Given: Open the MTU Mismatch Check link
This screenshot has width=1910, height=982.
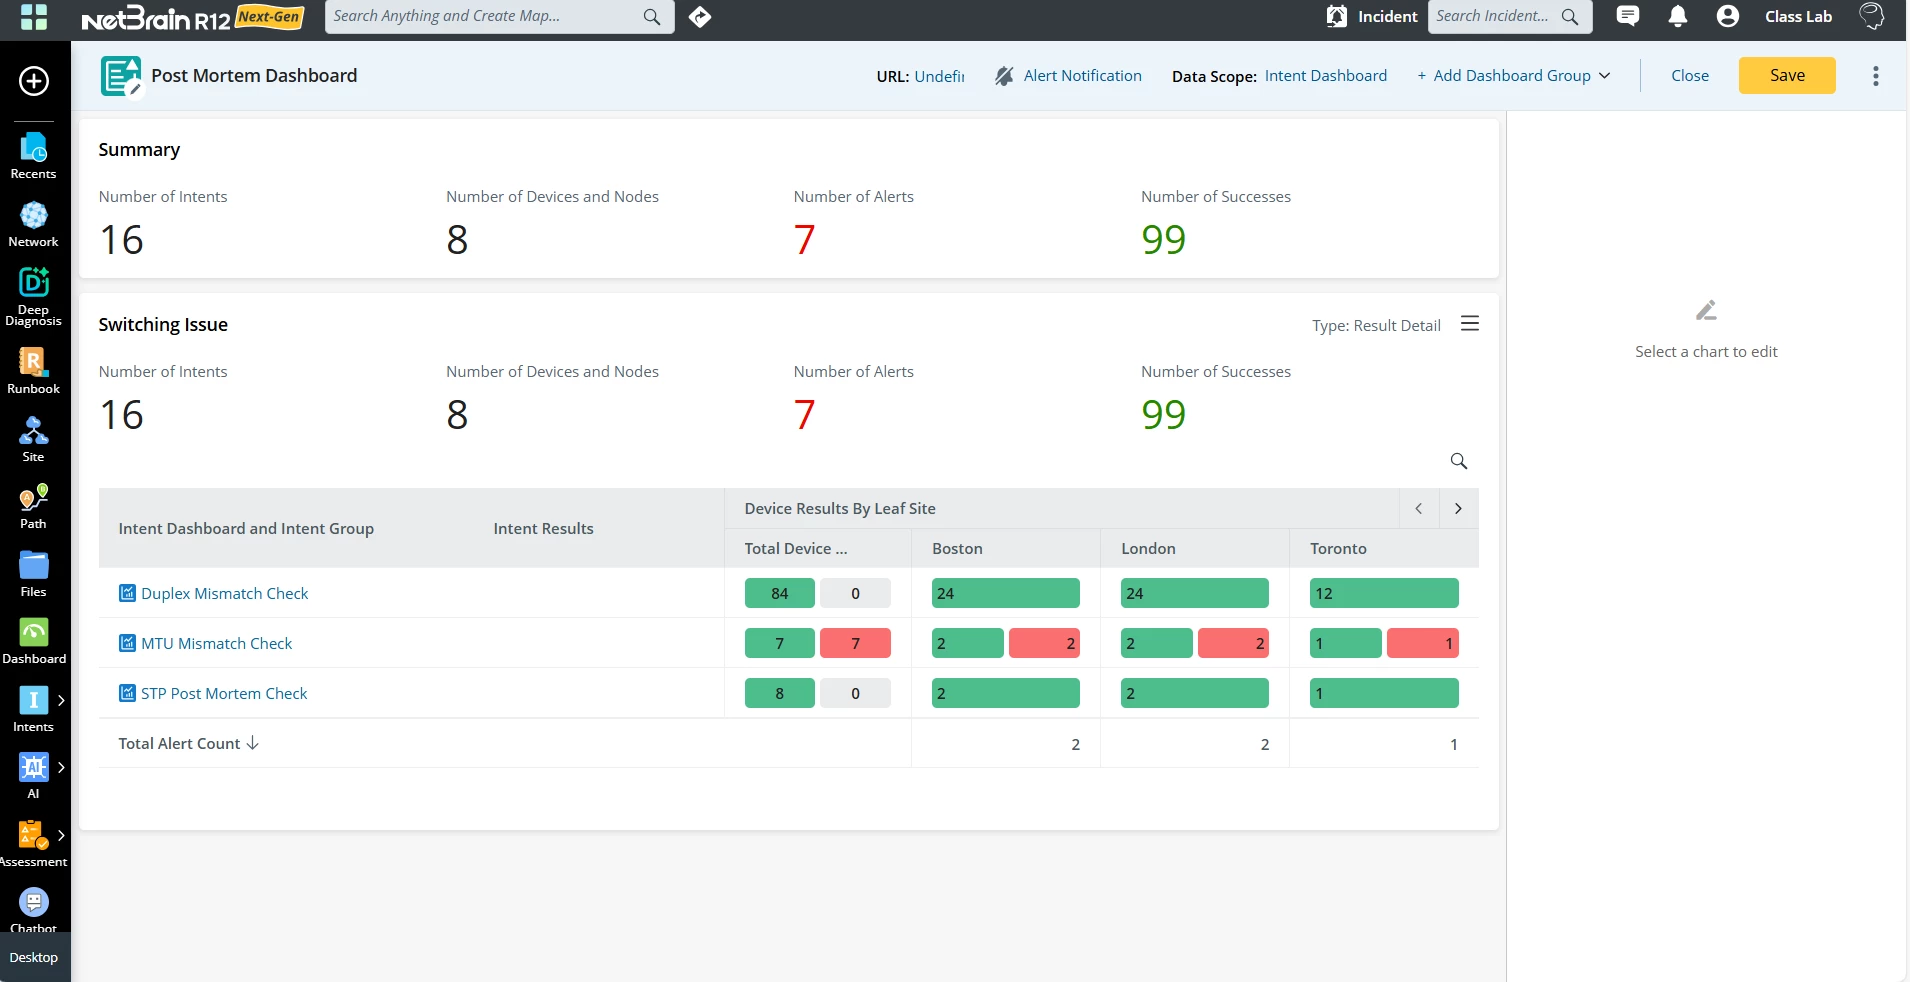Looking at the screenshot, I should tap(217, 643).
